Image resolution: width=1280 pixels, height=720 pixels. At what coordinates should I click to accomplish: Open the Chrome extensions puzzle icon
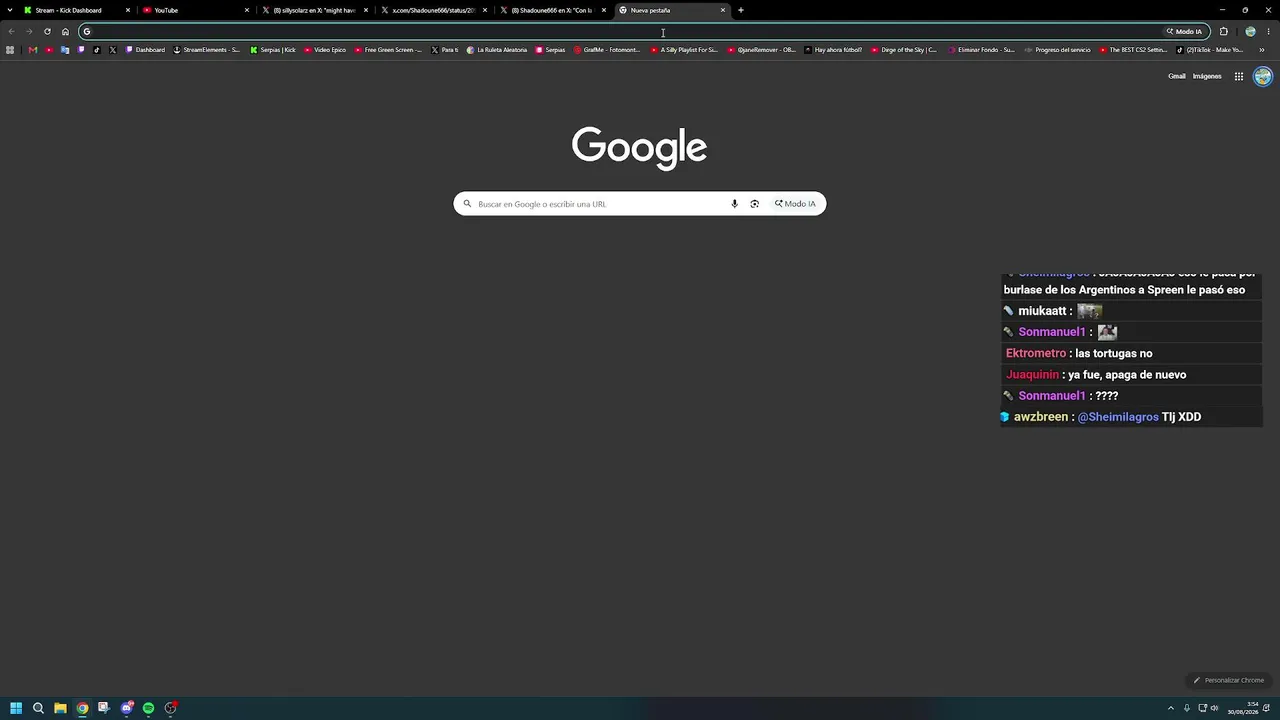1223,31
